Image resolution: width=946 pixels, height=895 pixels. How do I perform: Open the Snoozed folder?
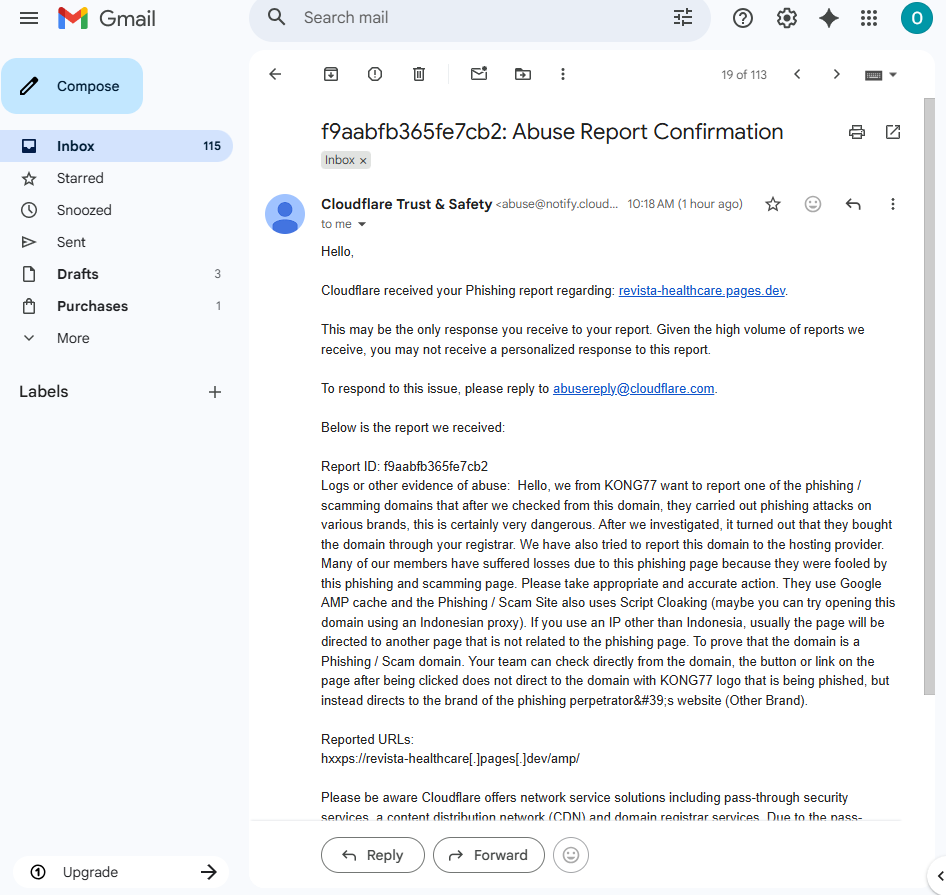pyautogui.click(x=116, y=211)
